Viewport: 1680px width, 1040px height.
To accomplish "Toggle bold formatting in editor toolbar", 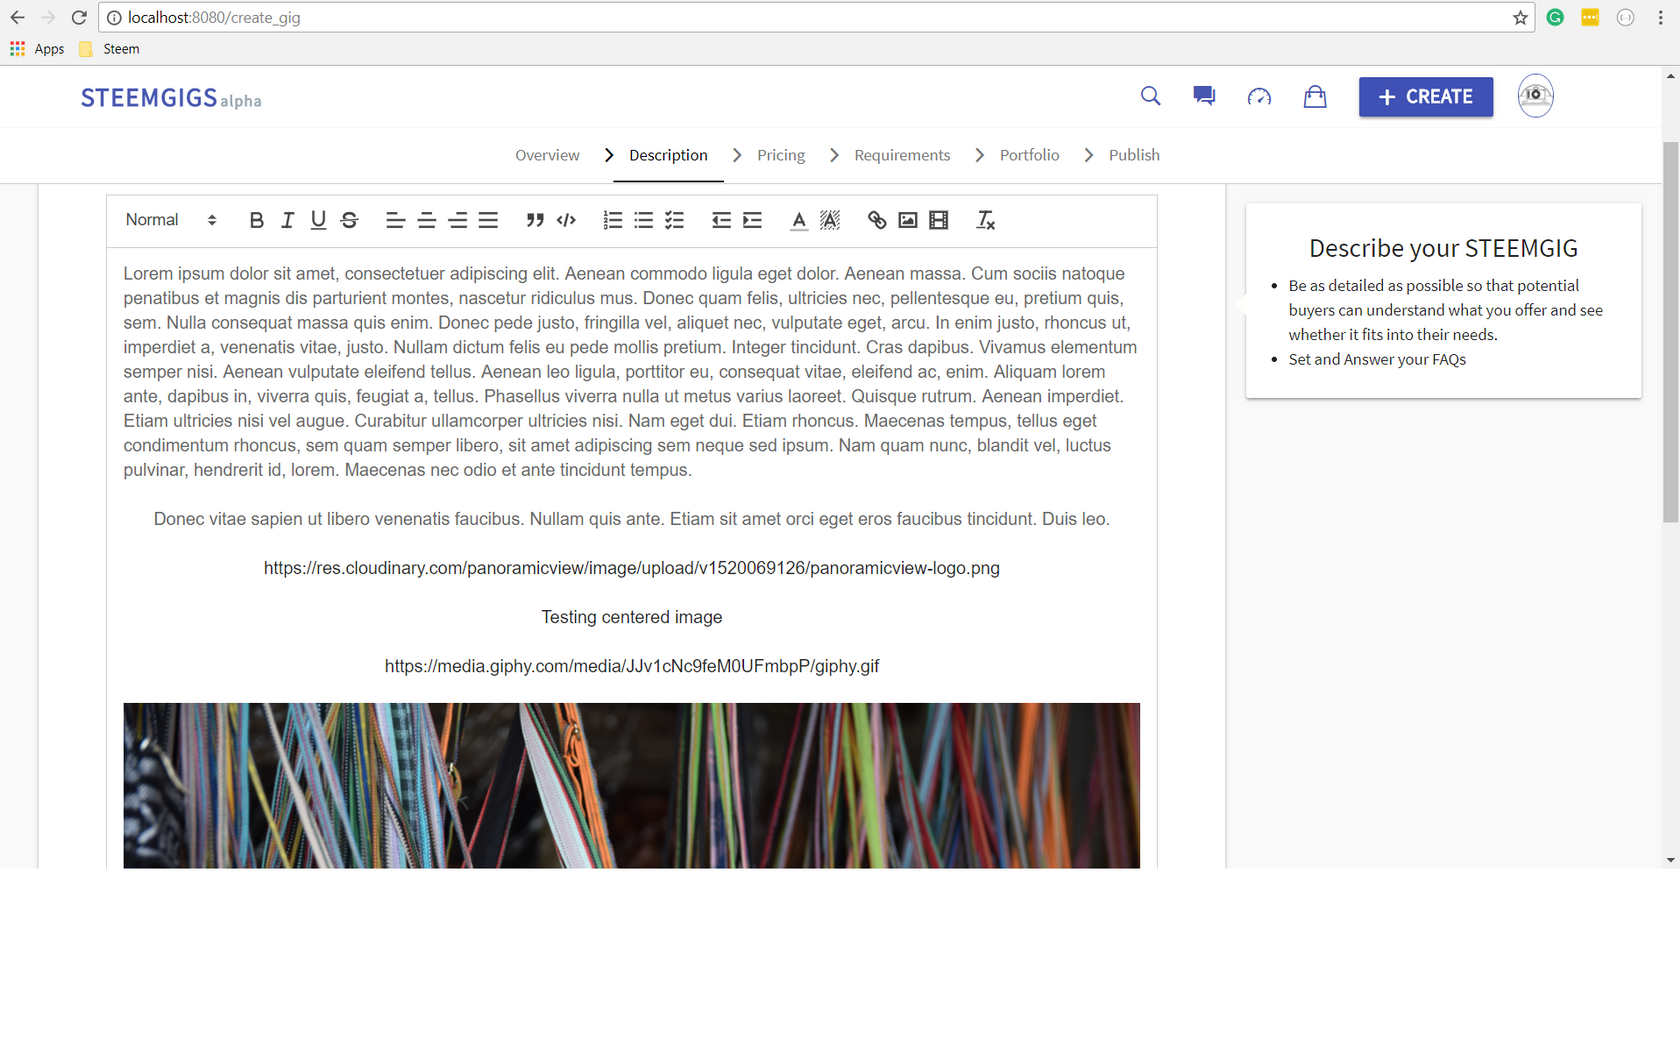I will tap(257, 220).
